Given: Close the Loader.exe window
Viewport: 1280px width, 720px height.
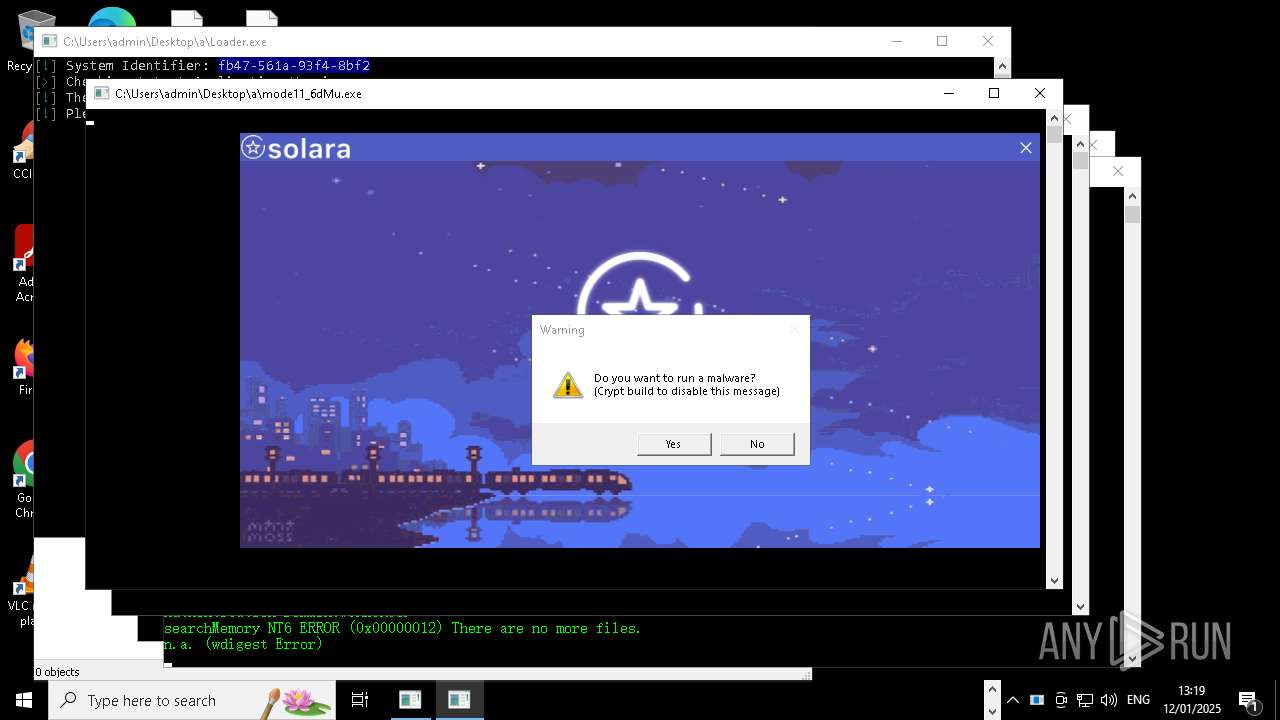Looking at the screenshot, I should point(988,41).
